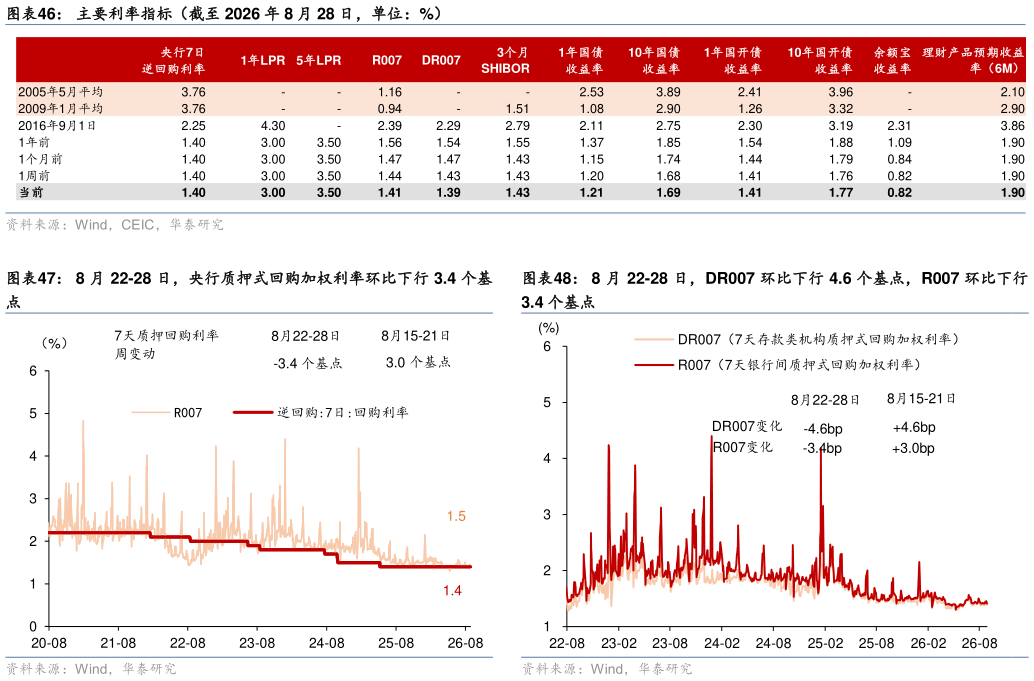Click the 26-02 x-axis label in chart 48
The width and height of the screenshot is (1034, 681).
[928, 643]
